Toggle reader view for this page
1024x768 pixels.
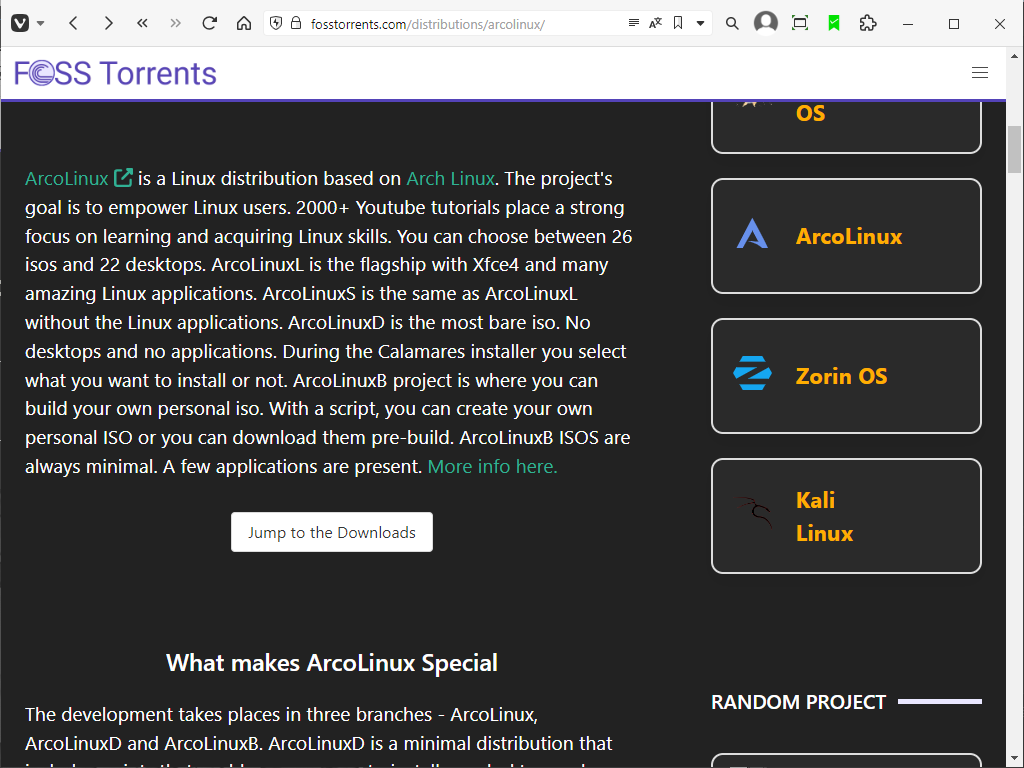[x=633, y=23]
